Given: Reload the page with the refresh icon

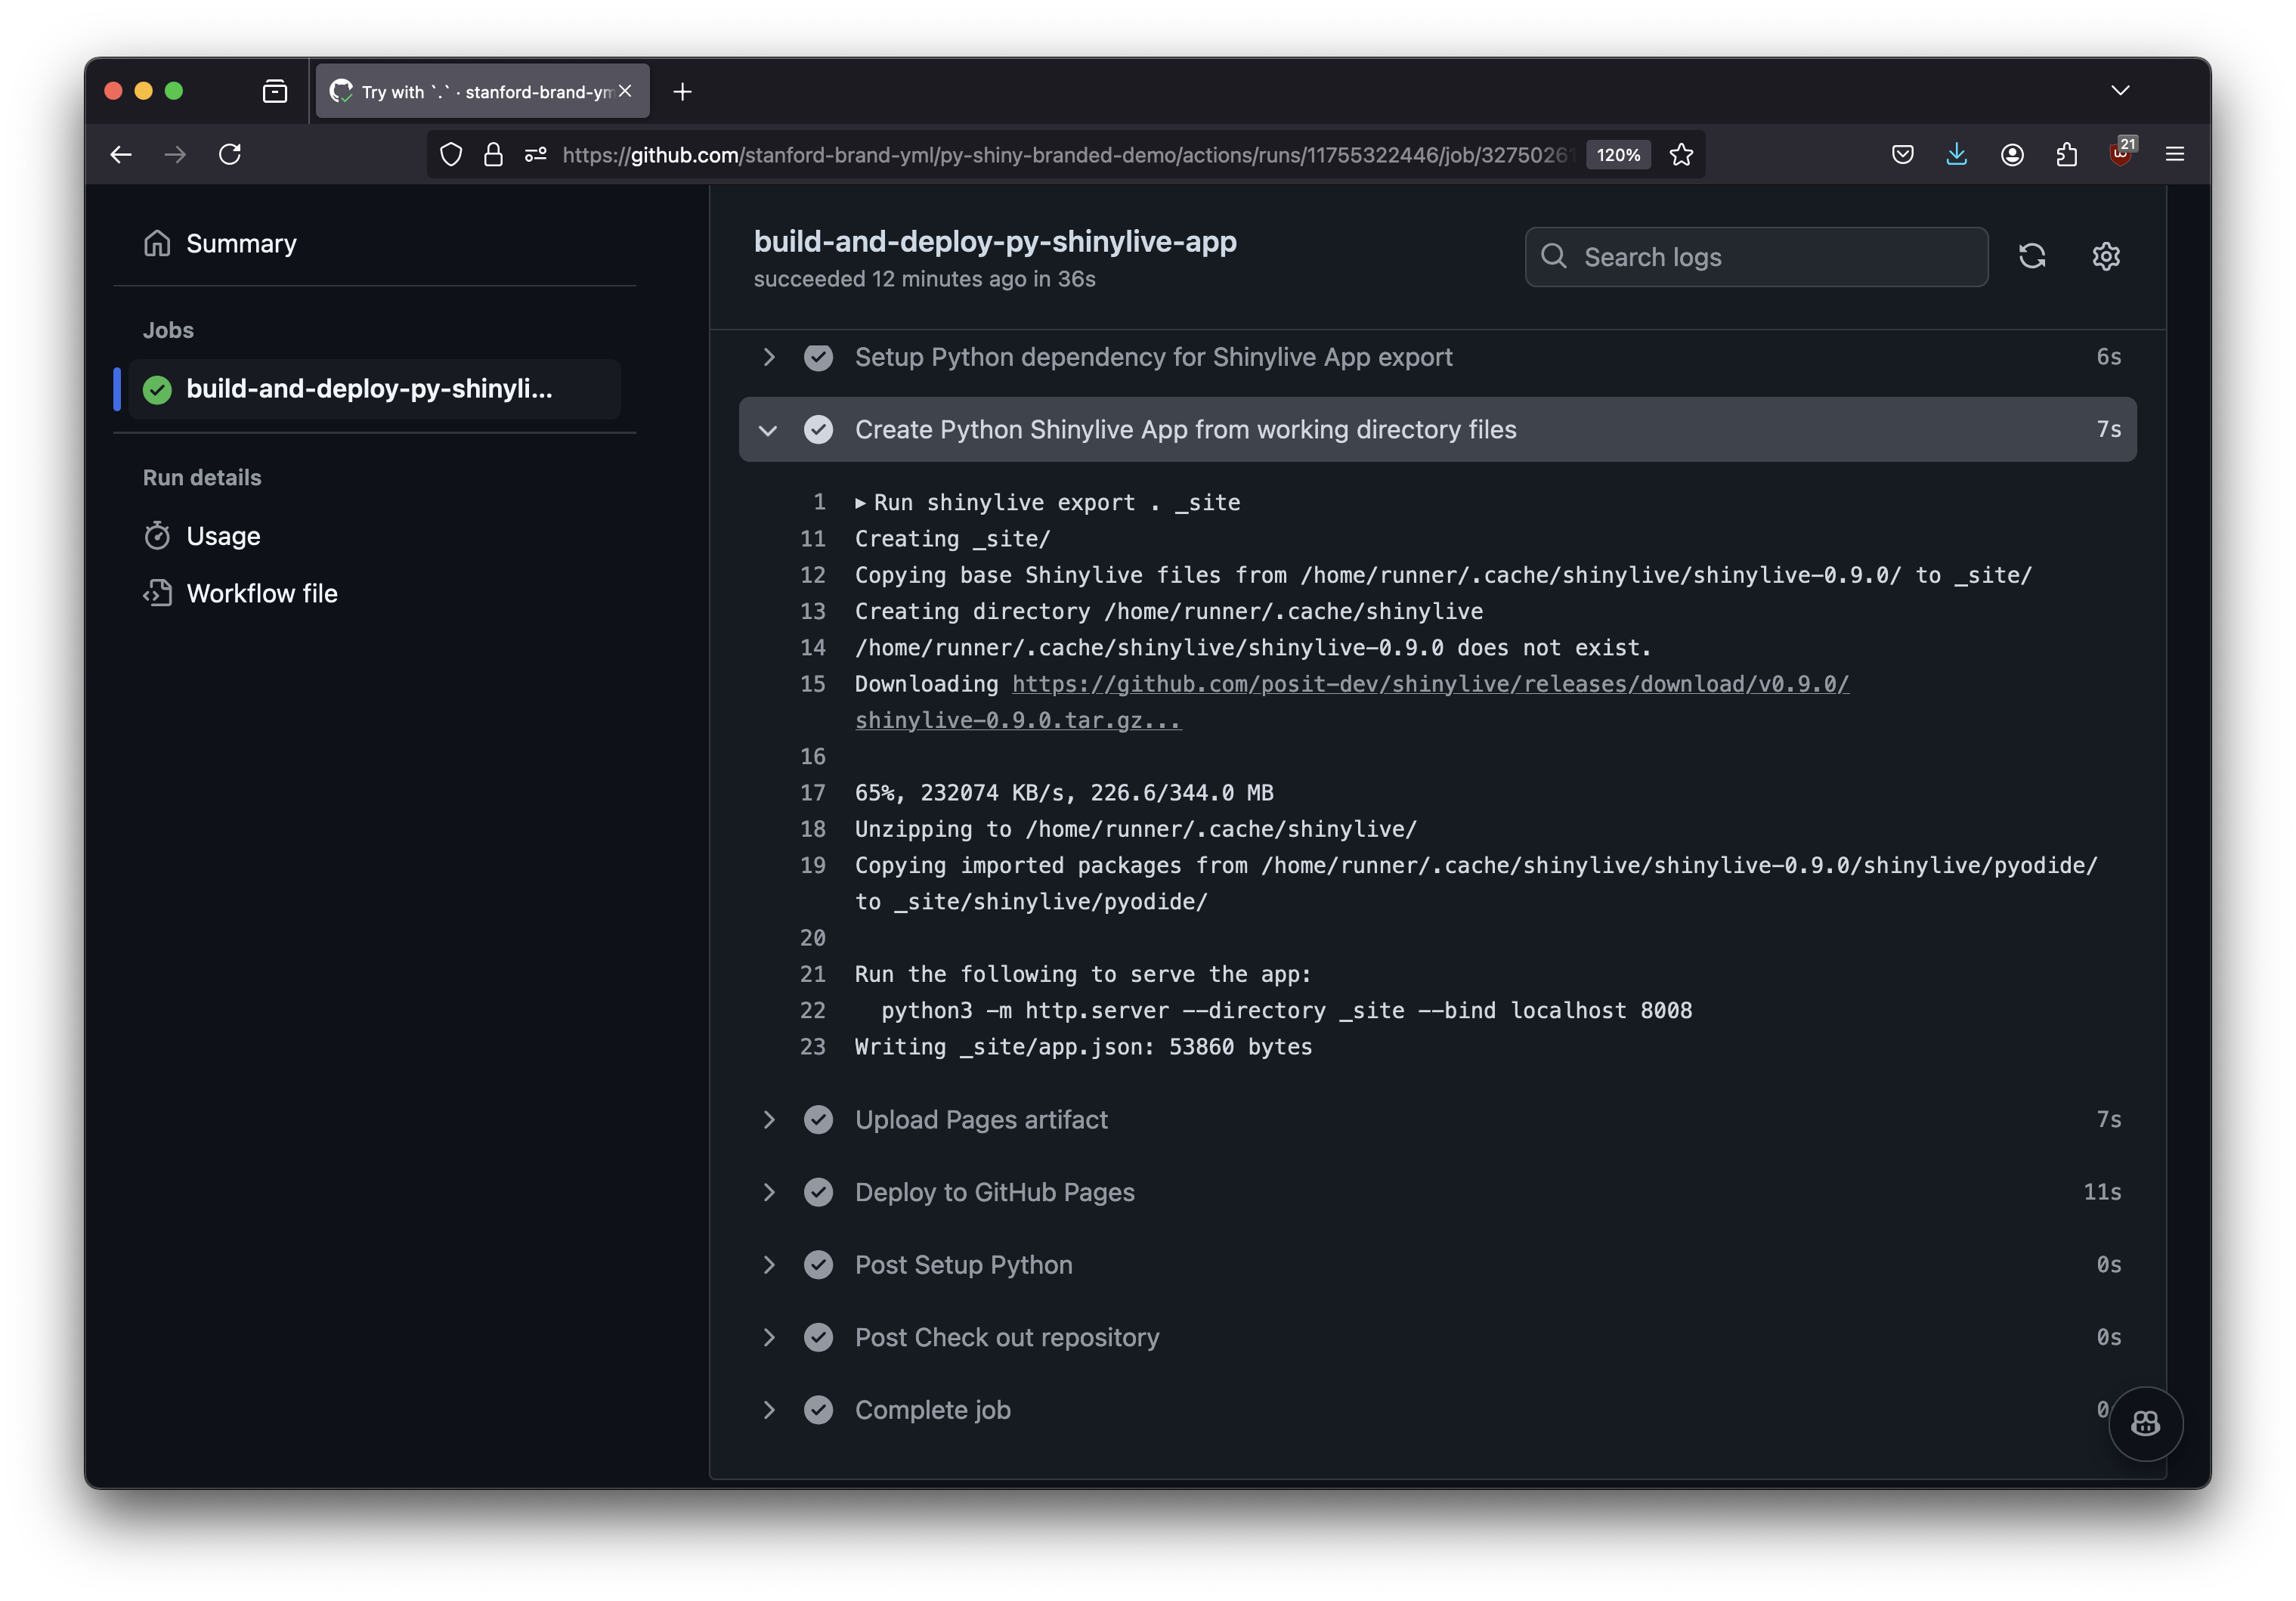Looking at the screenshot, I should pyautogui.click(x=230, y=154).
